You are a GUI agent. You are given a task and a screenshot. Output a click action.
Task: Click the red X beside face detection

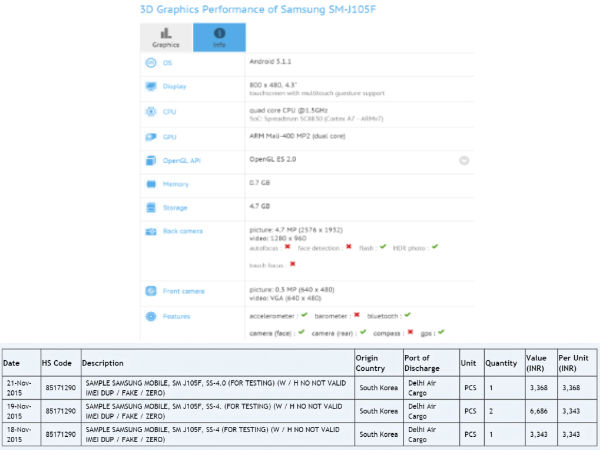349,247
